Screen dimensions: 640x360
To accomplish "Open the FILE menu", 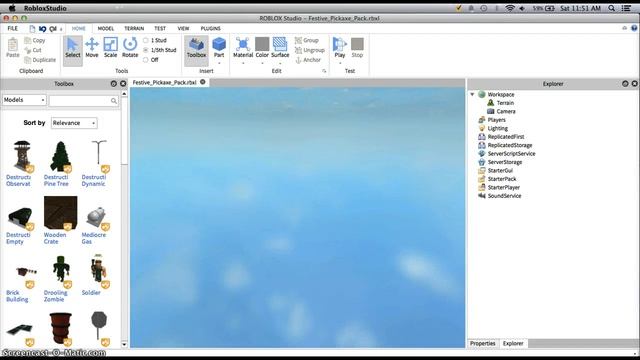I will [13, 29].
